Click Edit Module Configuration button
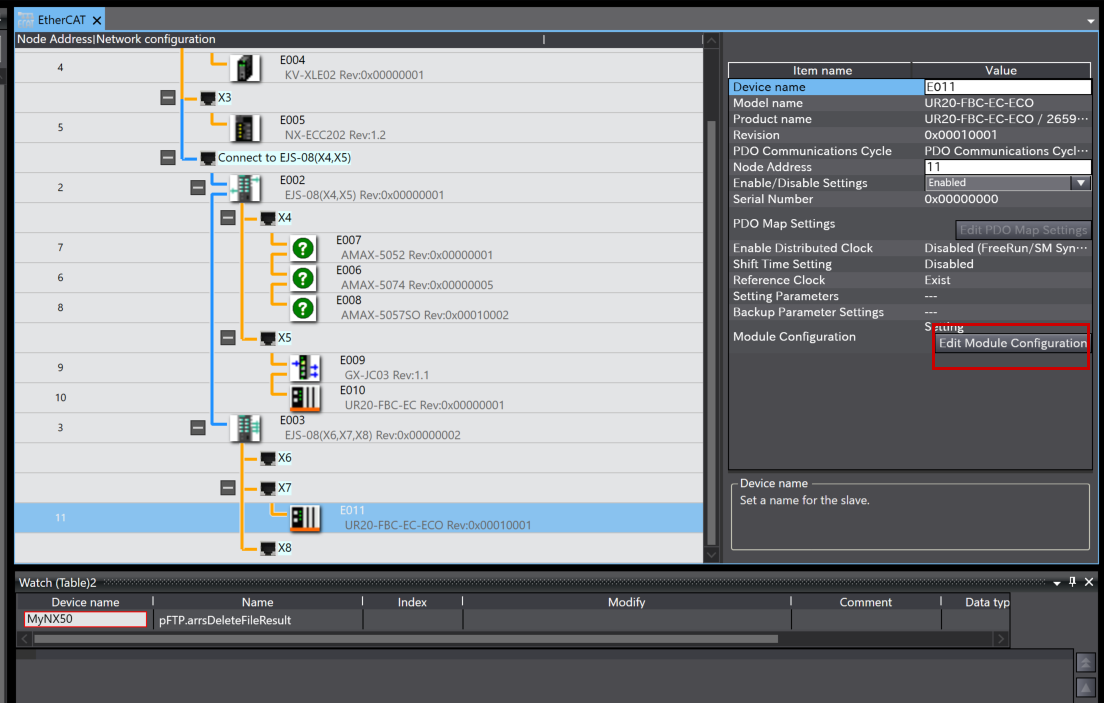This screenshot has height=703, width=1104. [x=1012, y=344]
